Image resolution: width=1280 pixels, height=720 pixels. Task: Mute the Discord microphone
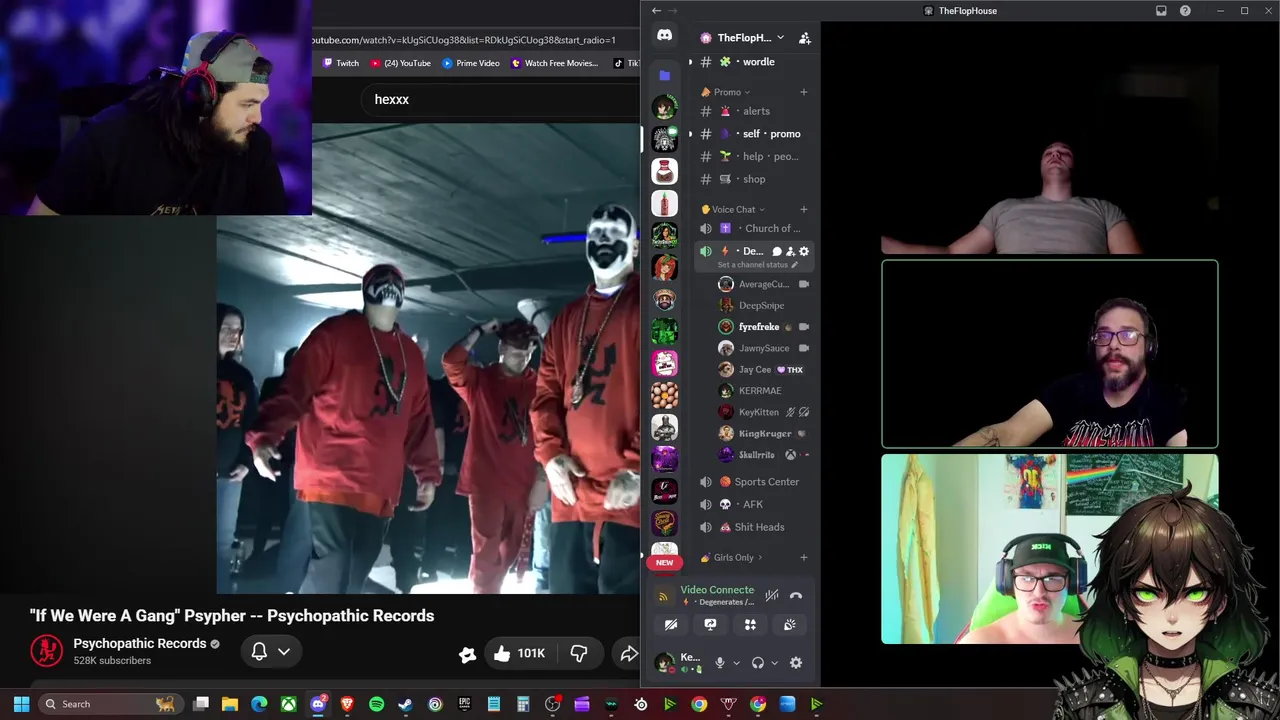[x=719, y=663]
